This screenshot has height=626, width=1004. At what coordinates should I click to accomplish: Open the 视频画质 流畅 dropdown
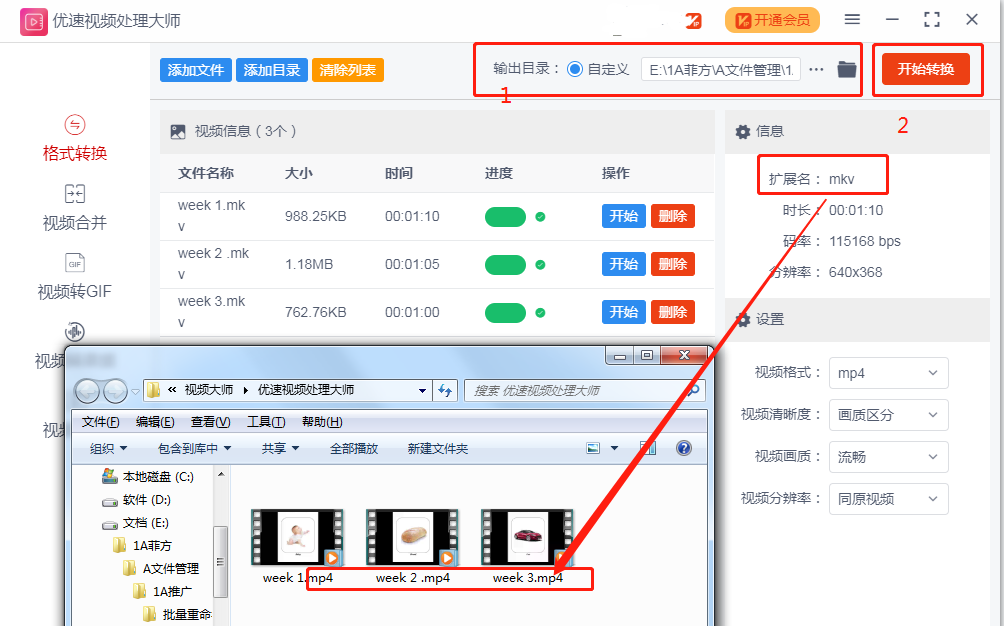(888, 457)
